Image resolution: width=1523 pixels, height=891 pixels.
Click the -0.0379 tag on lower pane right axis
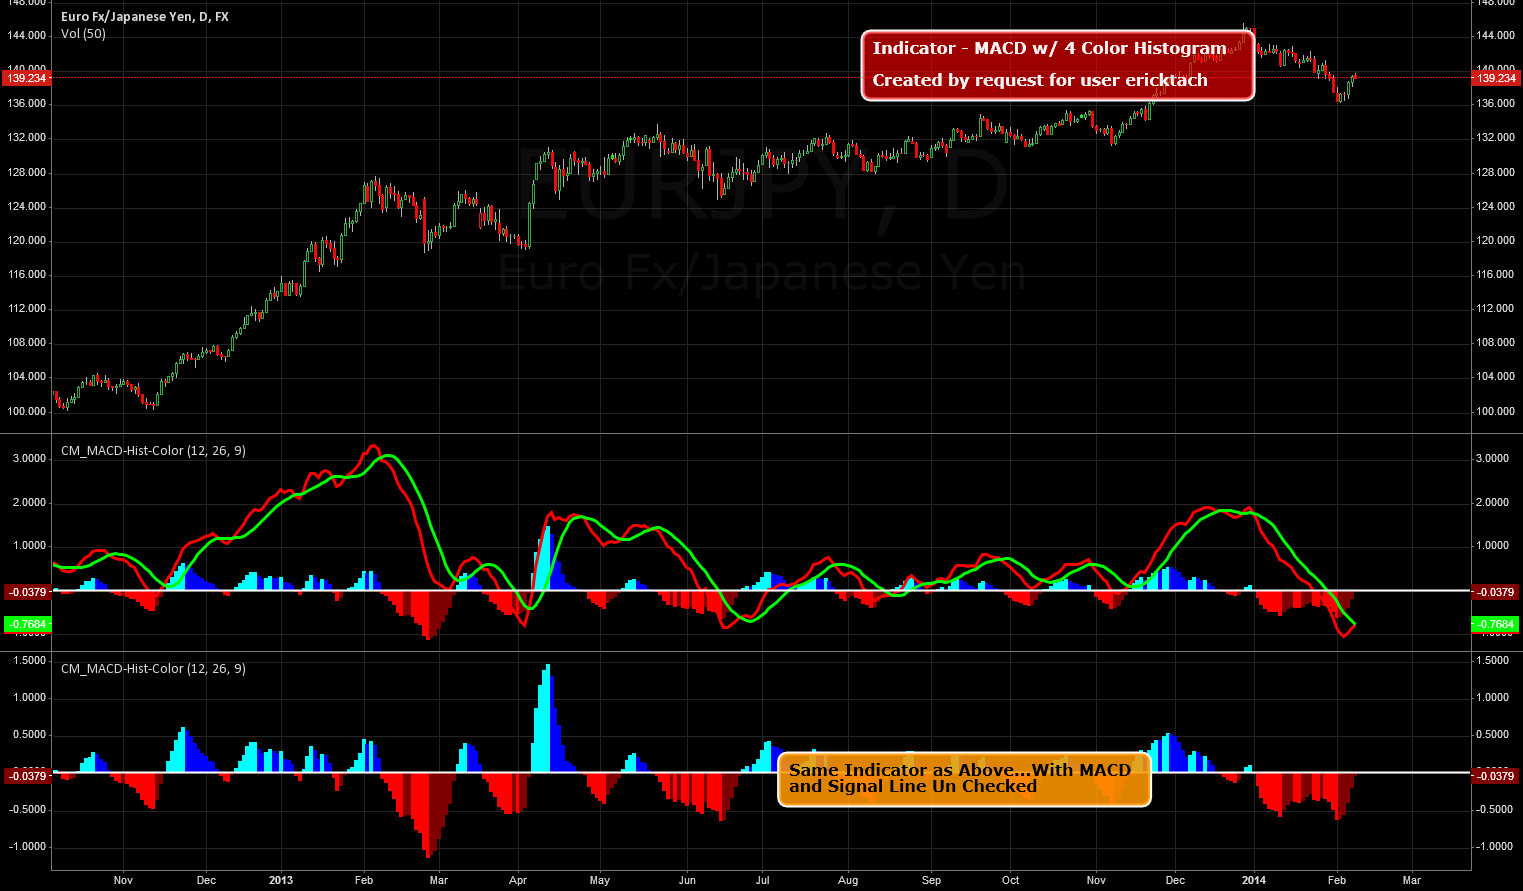(1494, 775)
